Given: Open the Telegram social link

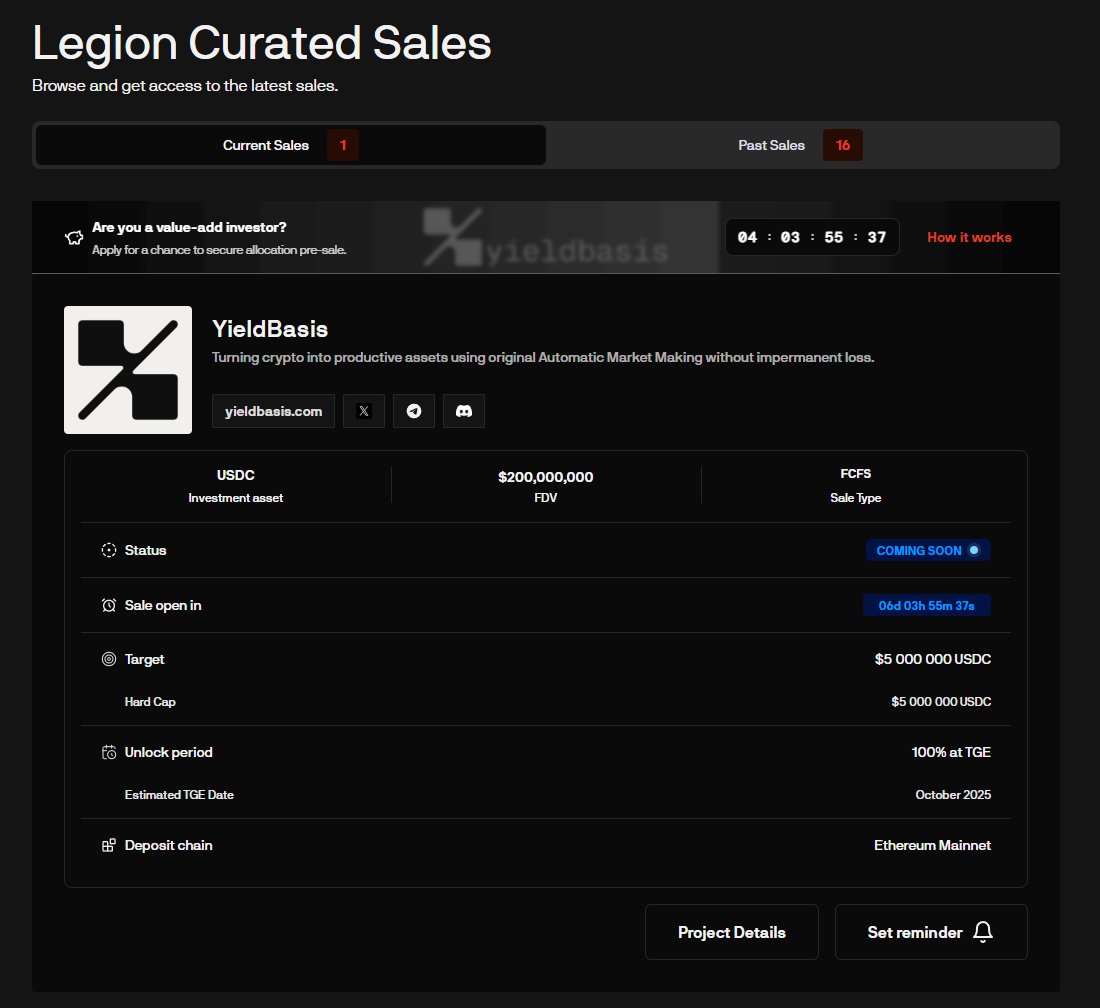Looking at the screenshot, I should 414,411.
